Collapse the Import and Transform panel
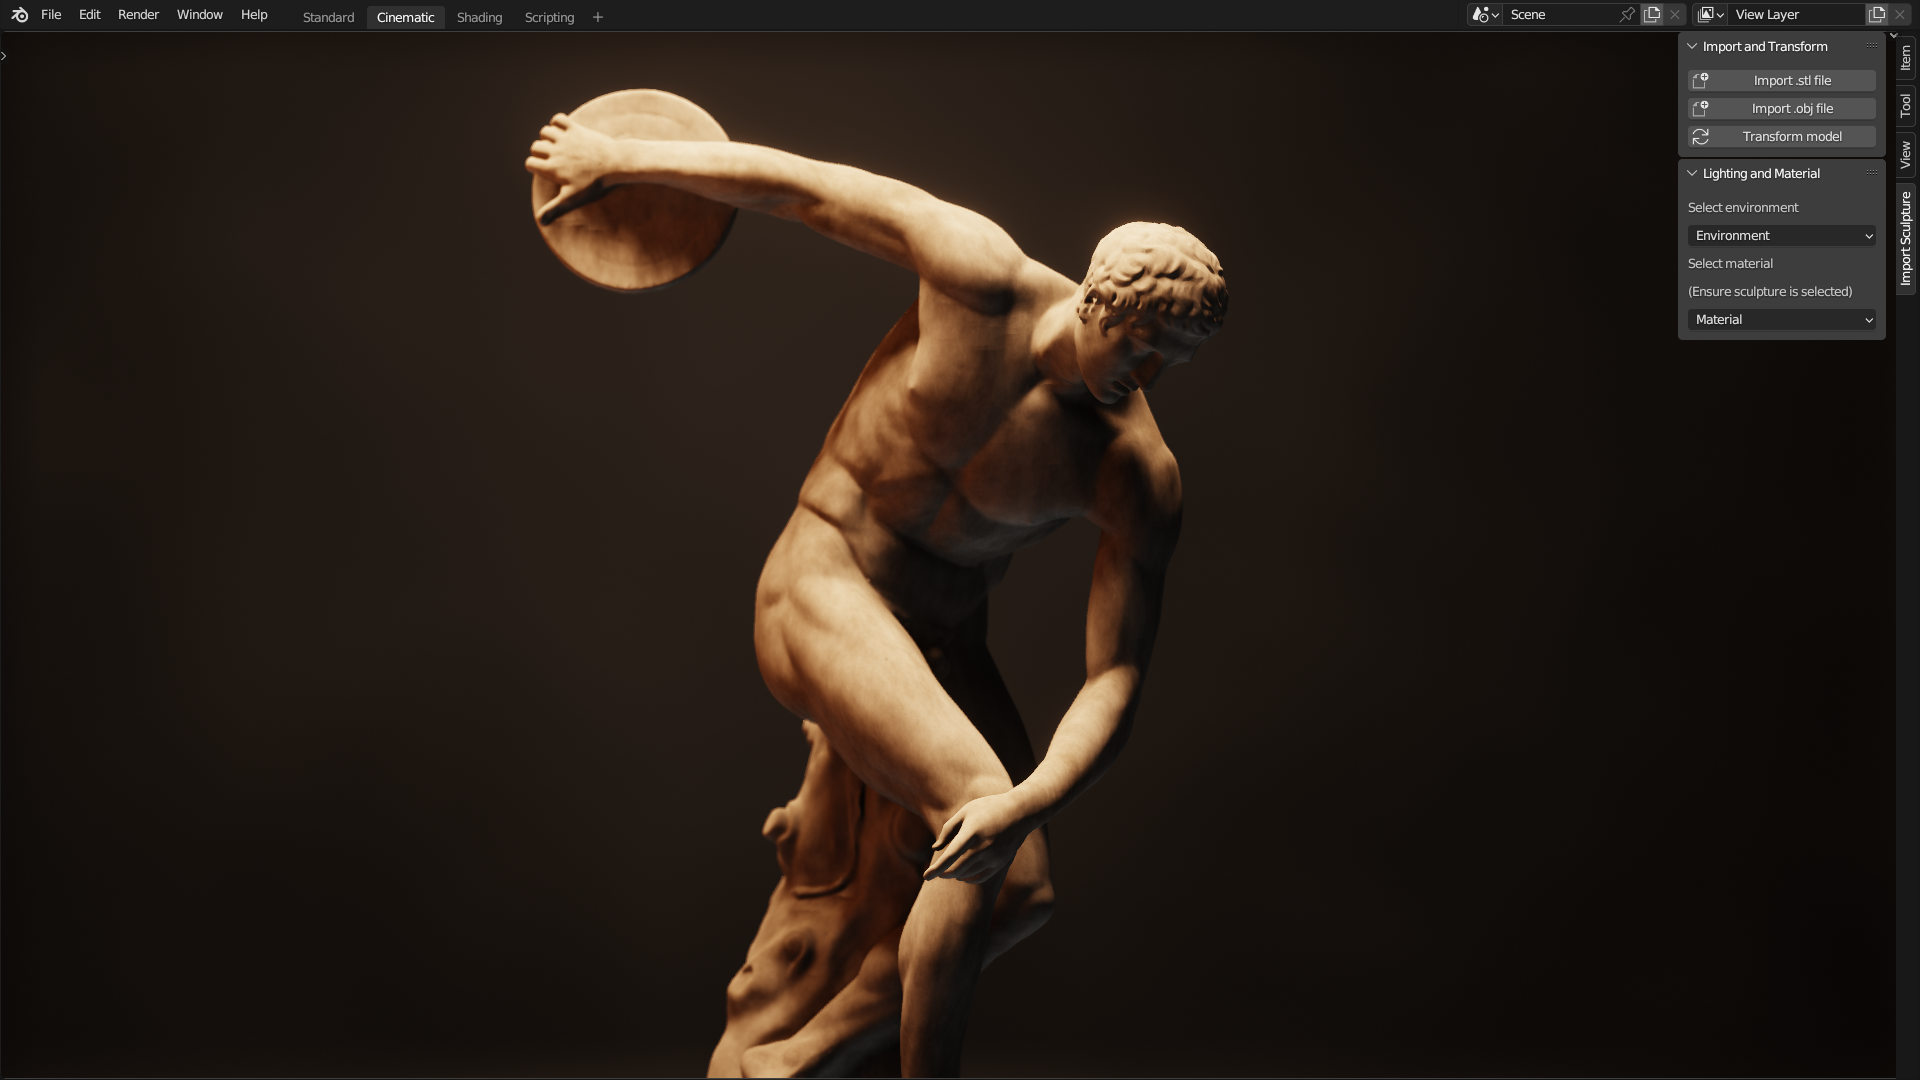Viewport: 1920px width, 1080px height. [x=1693, y=47]
